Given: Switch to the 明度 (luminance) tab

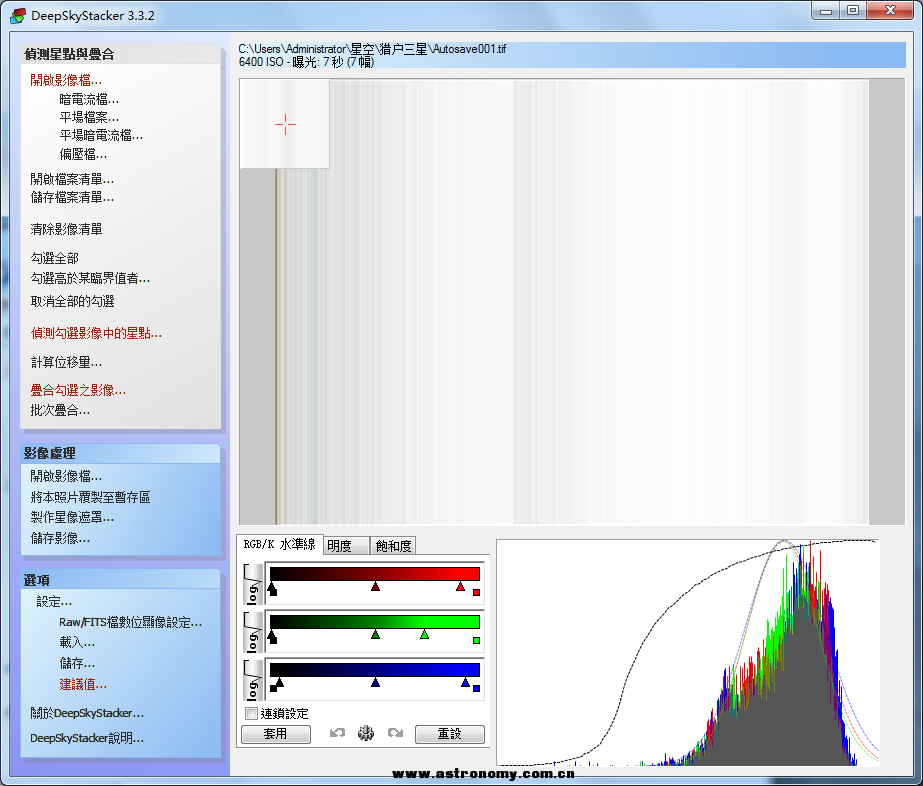Looking at the screenshot, I should tap(346, 546).
